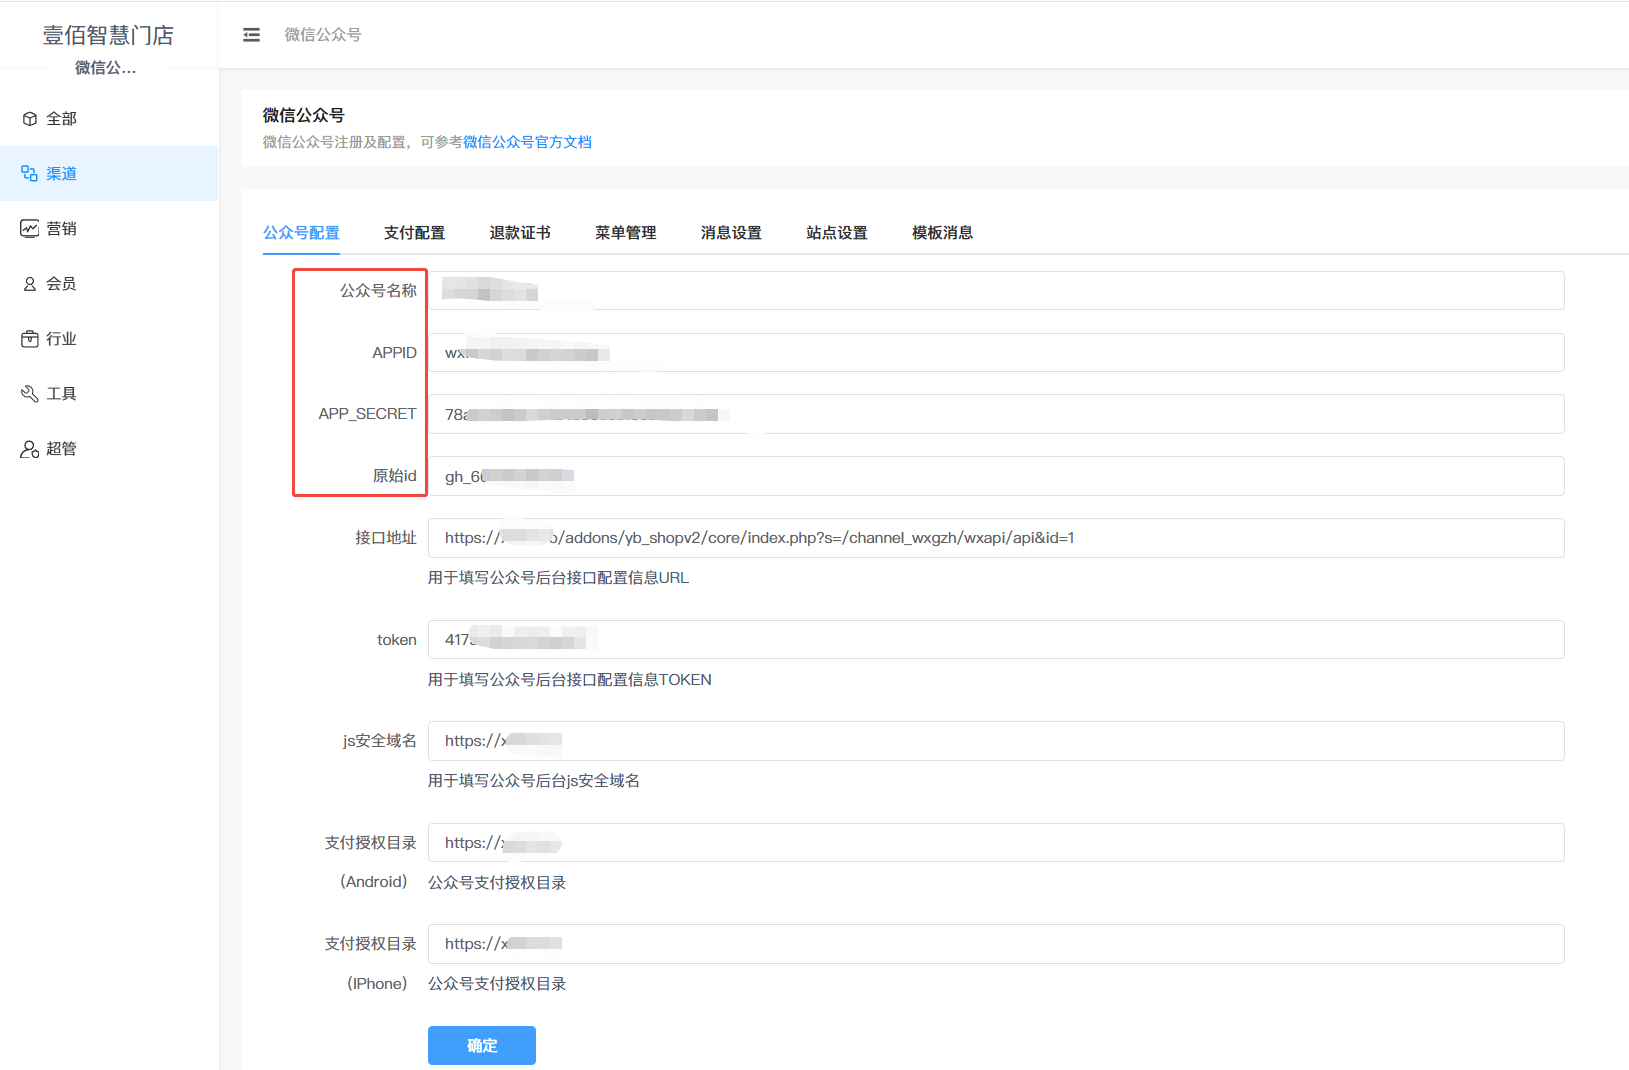Open the 渠道 channel icon in sidebar
1629x1070 pixels.
pos(30,174)
